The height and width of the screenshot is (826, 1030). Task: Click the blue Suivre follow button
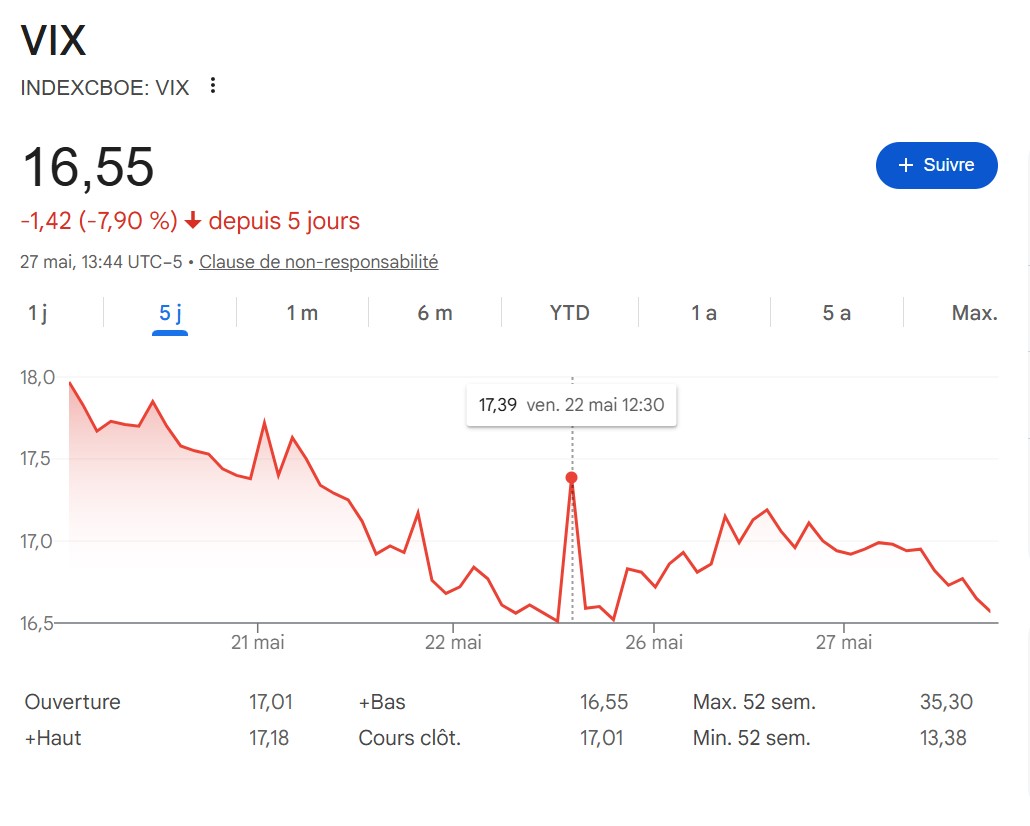click(x=936, y=165)
